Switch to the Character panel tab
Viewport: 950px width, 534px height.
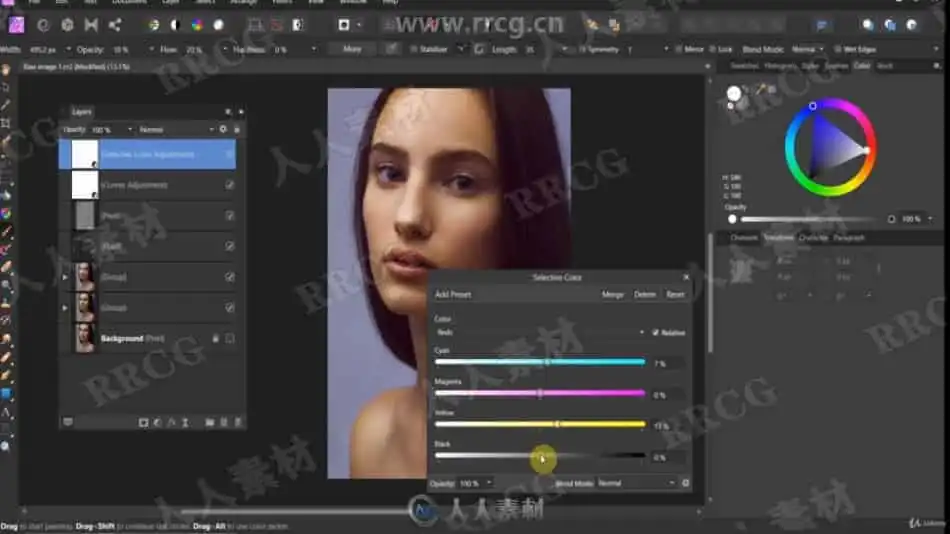tap(813, 238)
